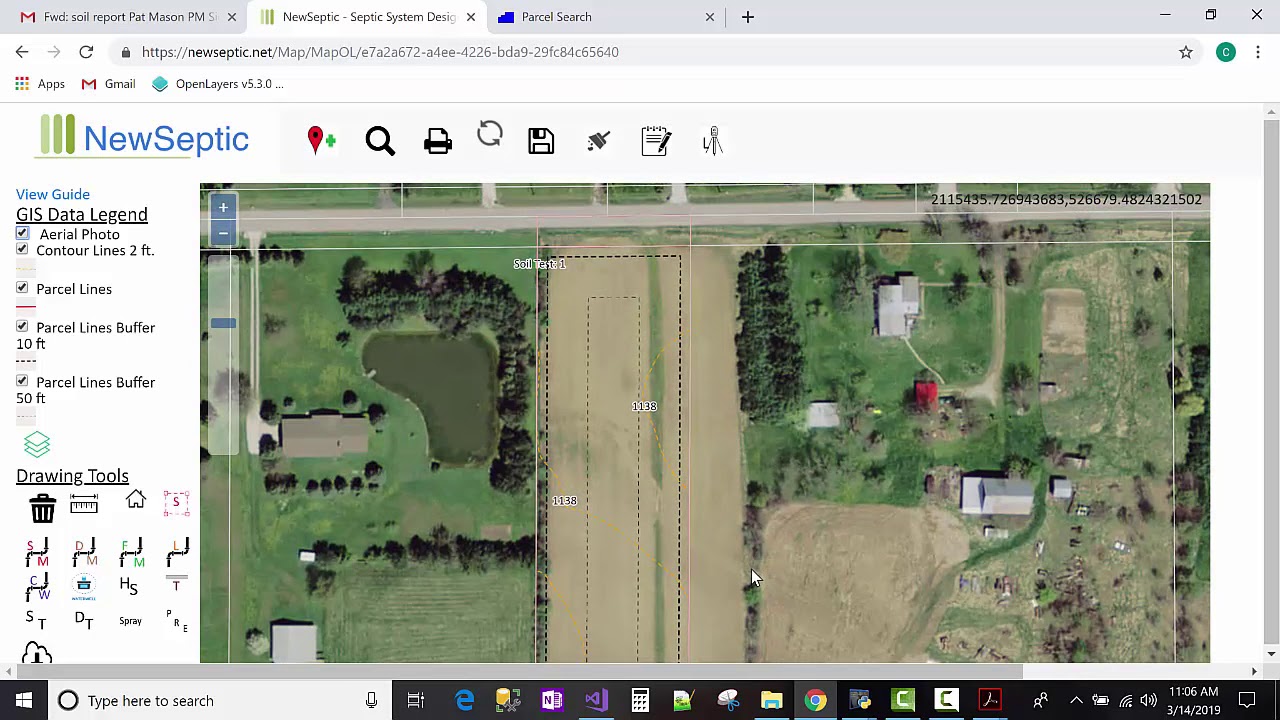
Task: Click the surveyor tripod icon
Action: (x=712, y=141)
